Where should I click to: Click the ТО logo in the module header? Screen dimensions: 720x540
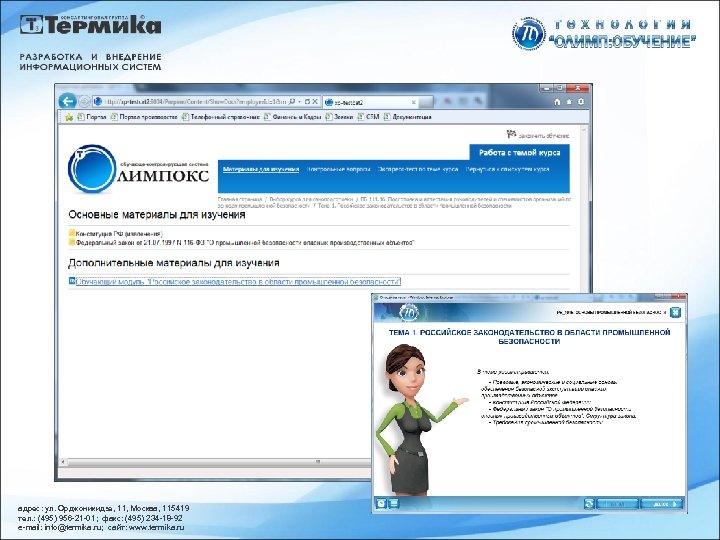(410, 313)
